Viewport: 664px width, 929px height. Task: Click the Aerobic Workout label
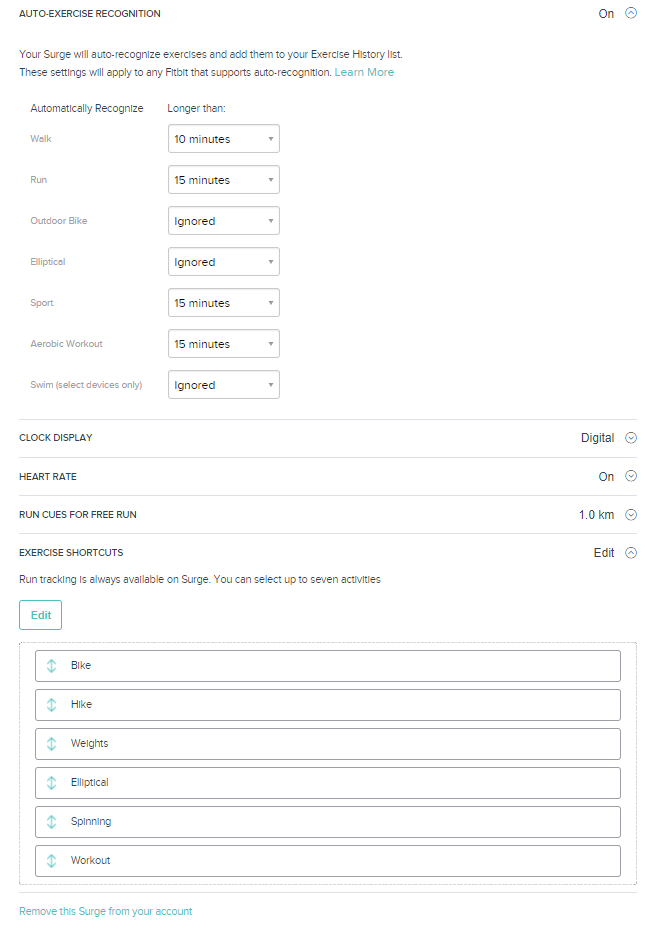pyautogui.click(x=66, y=344)
